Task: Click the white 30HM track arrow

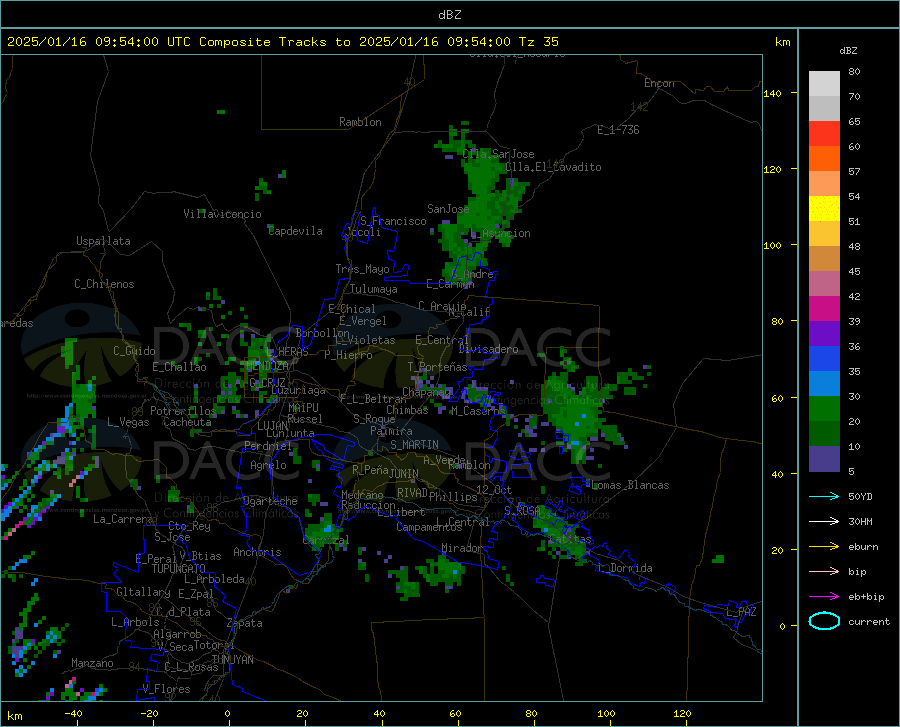Action: tap(824, 521)
